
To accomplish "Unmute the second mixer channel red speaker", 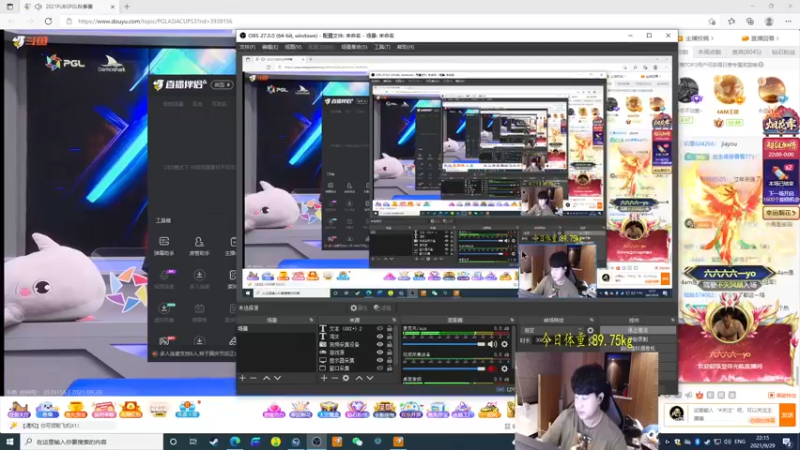I will (492, 368).
